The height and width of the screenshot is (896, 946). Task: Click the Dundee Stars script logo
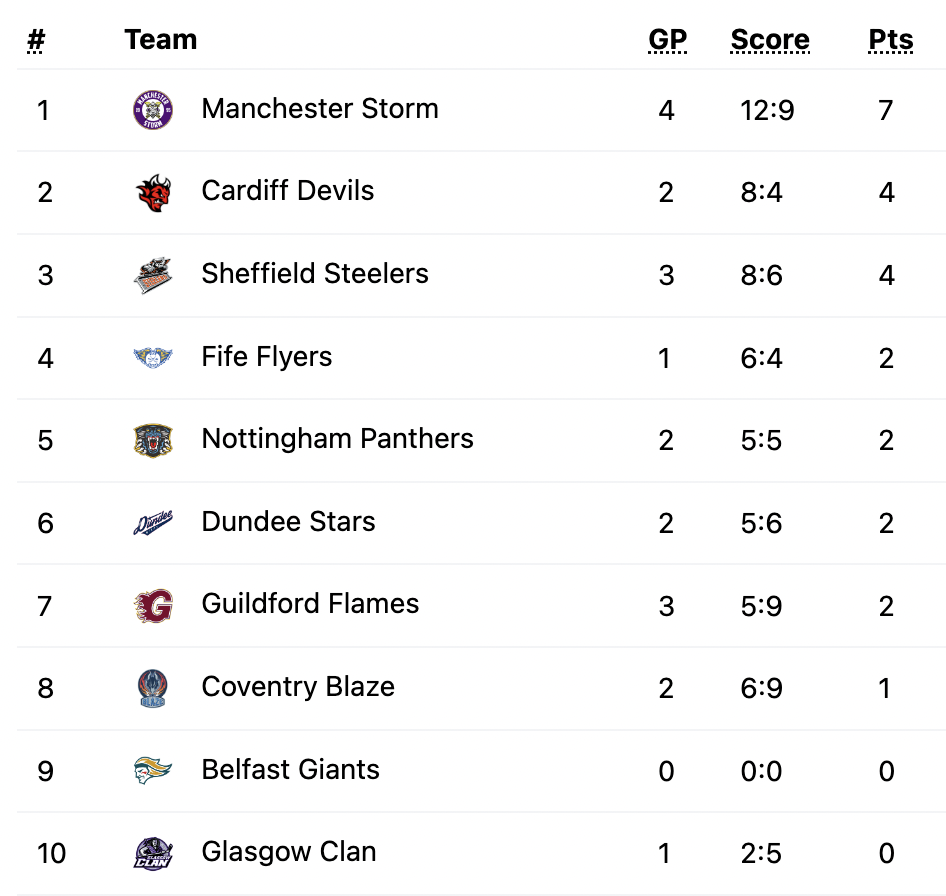tap(153, 523)
